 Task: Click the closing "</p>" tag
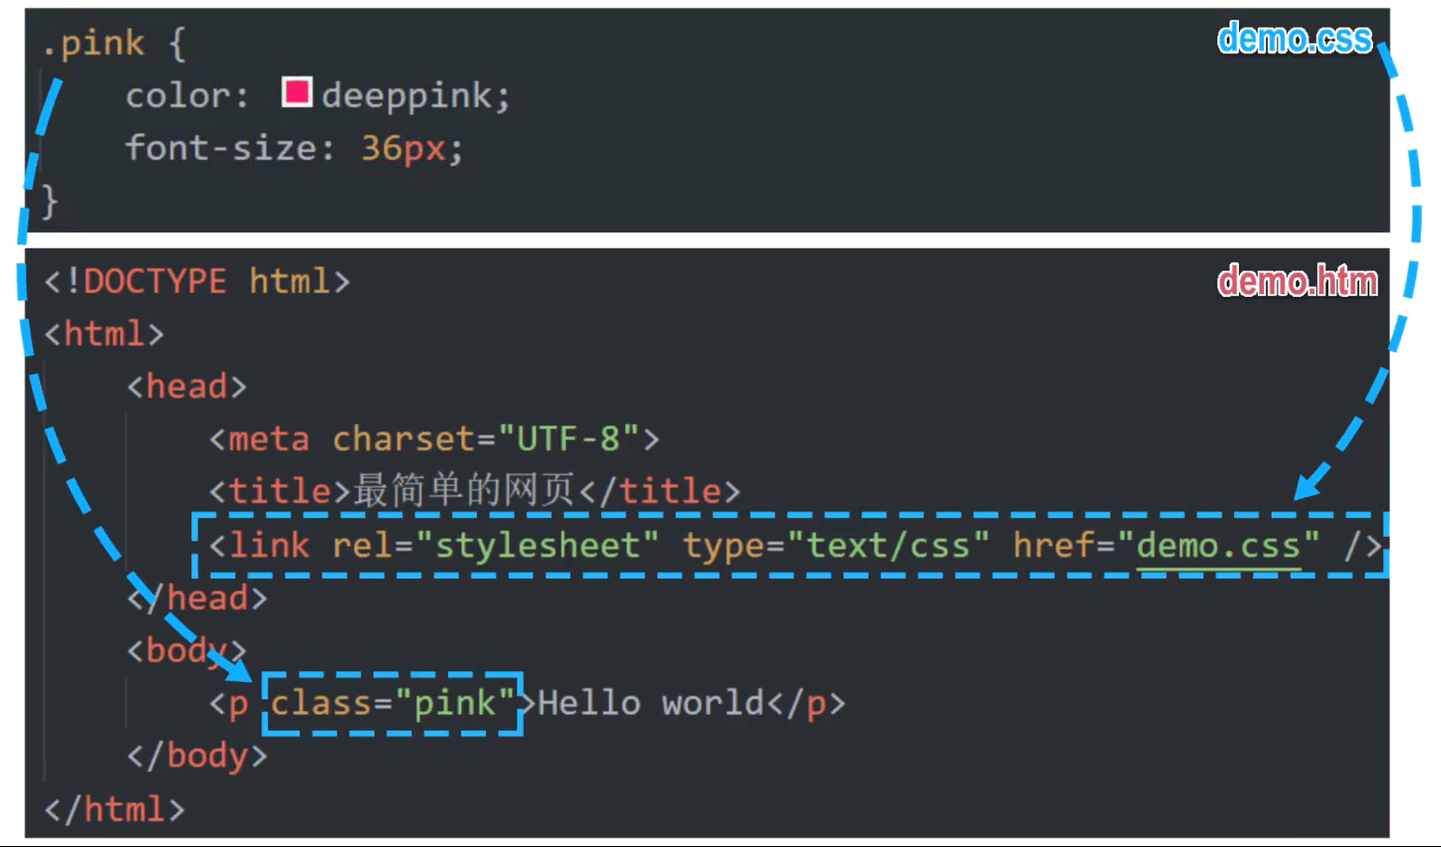pyautogui.click(x=806, y=704)
